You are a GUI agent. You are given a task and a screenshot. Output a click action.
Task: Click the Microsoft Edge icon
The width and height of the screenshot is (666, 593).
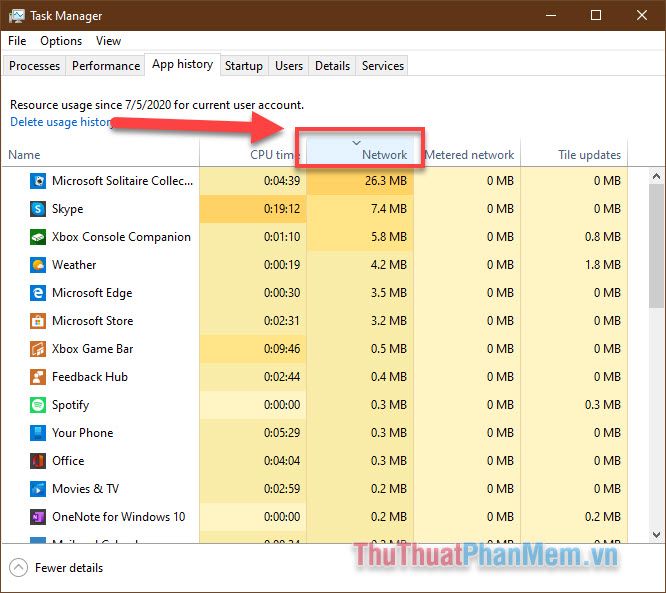38,293
